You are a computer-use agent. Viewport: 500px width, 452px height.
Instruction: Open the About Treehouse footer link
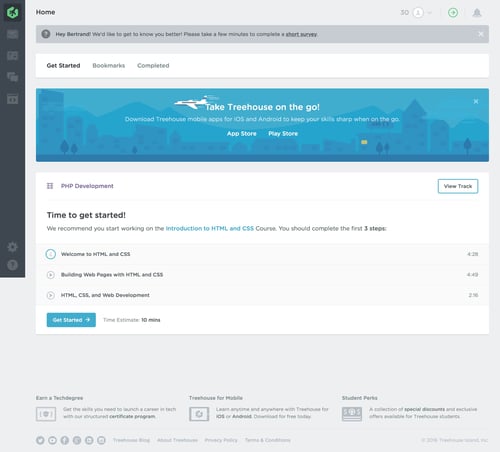tap(177, 440)
